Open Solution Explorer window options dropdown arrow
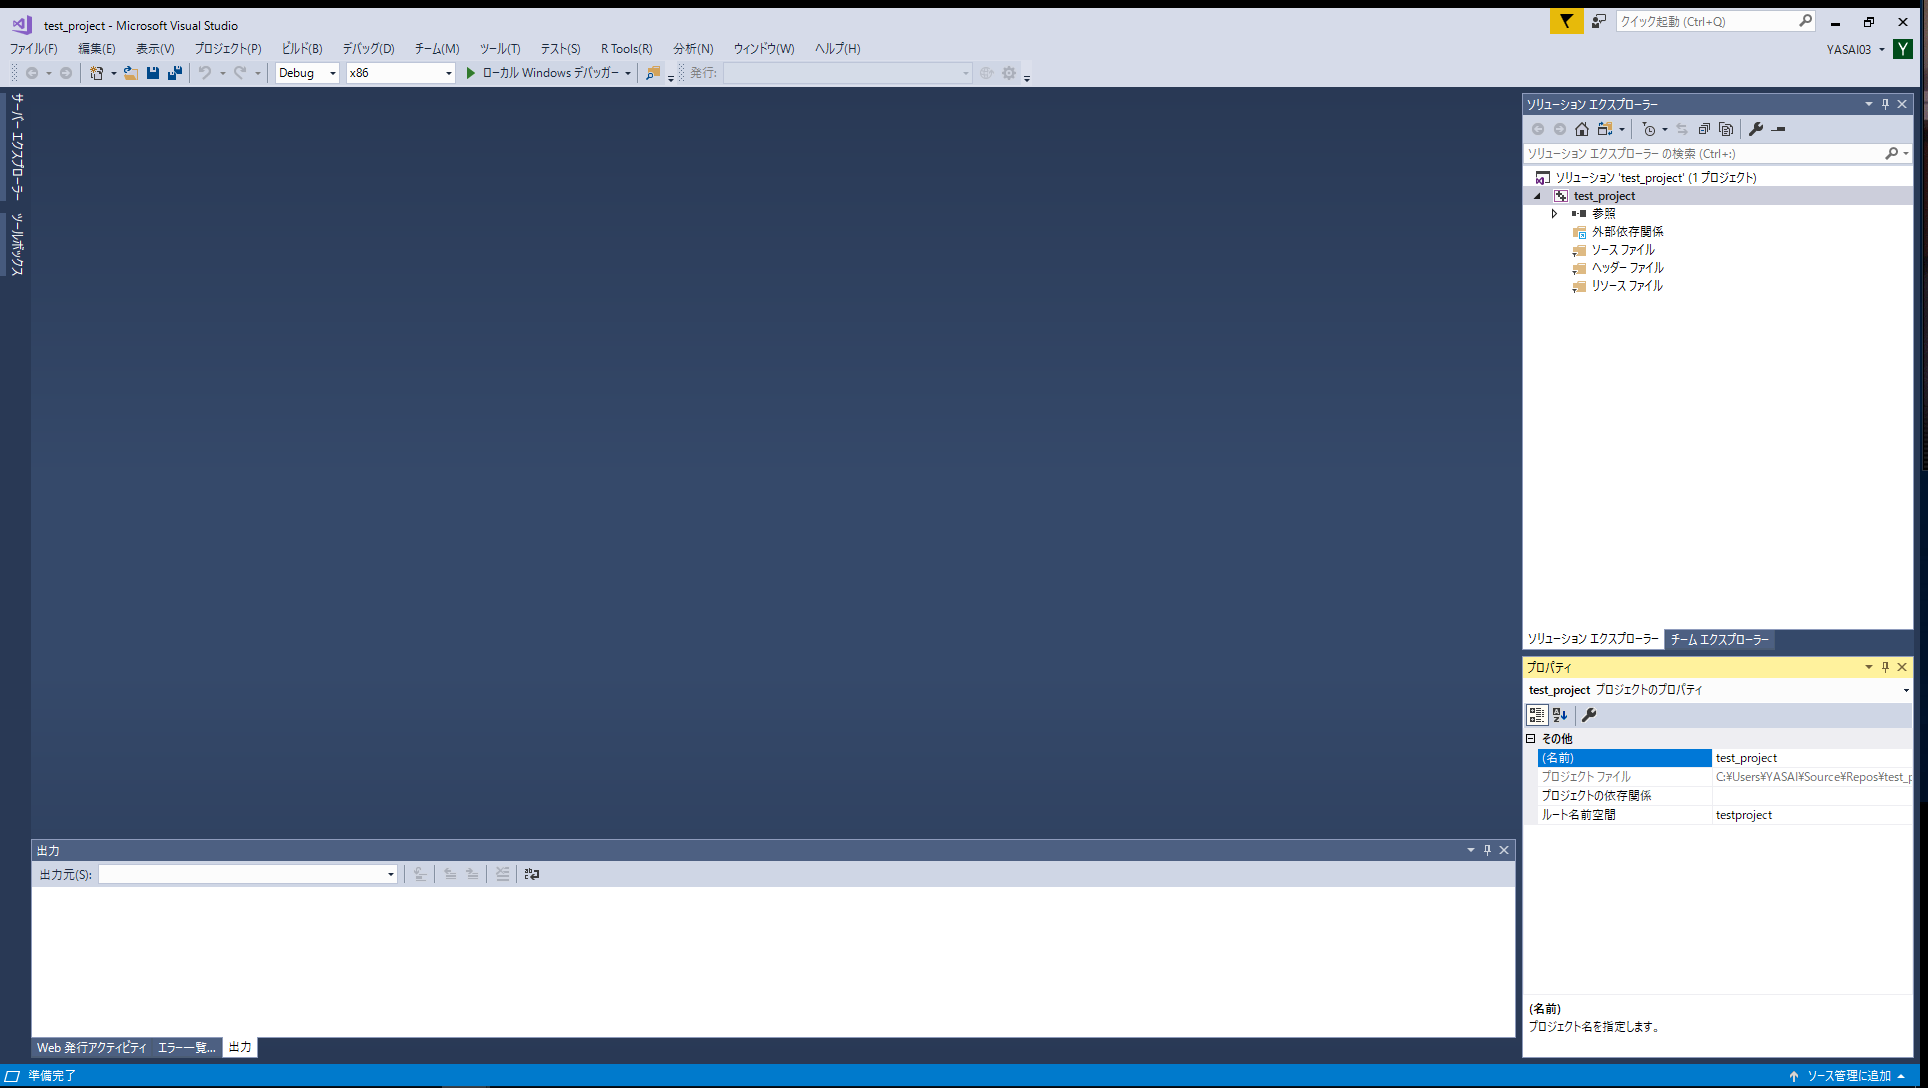Image resolution: width=1928 pixels, height=1088 pixels. pyautogui.click(x=1868, y=104)
